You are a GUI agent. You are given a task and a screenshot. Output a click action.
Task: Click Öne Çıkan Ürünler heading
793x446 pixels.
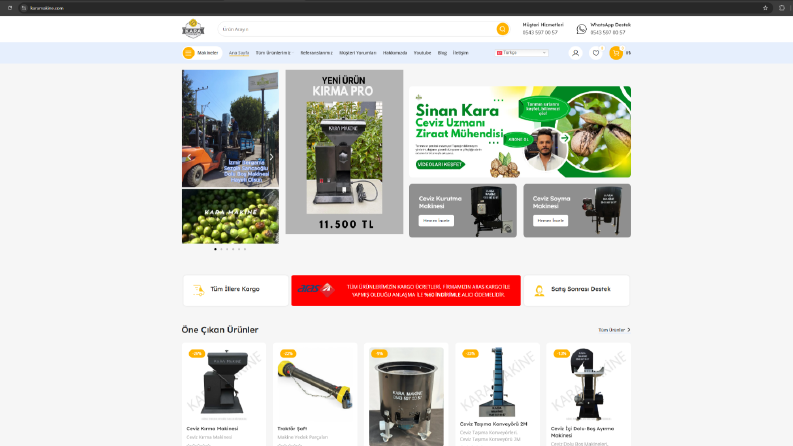coord(220,330)
